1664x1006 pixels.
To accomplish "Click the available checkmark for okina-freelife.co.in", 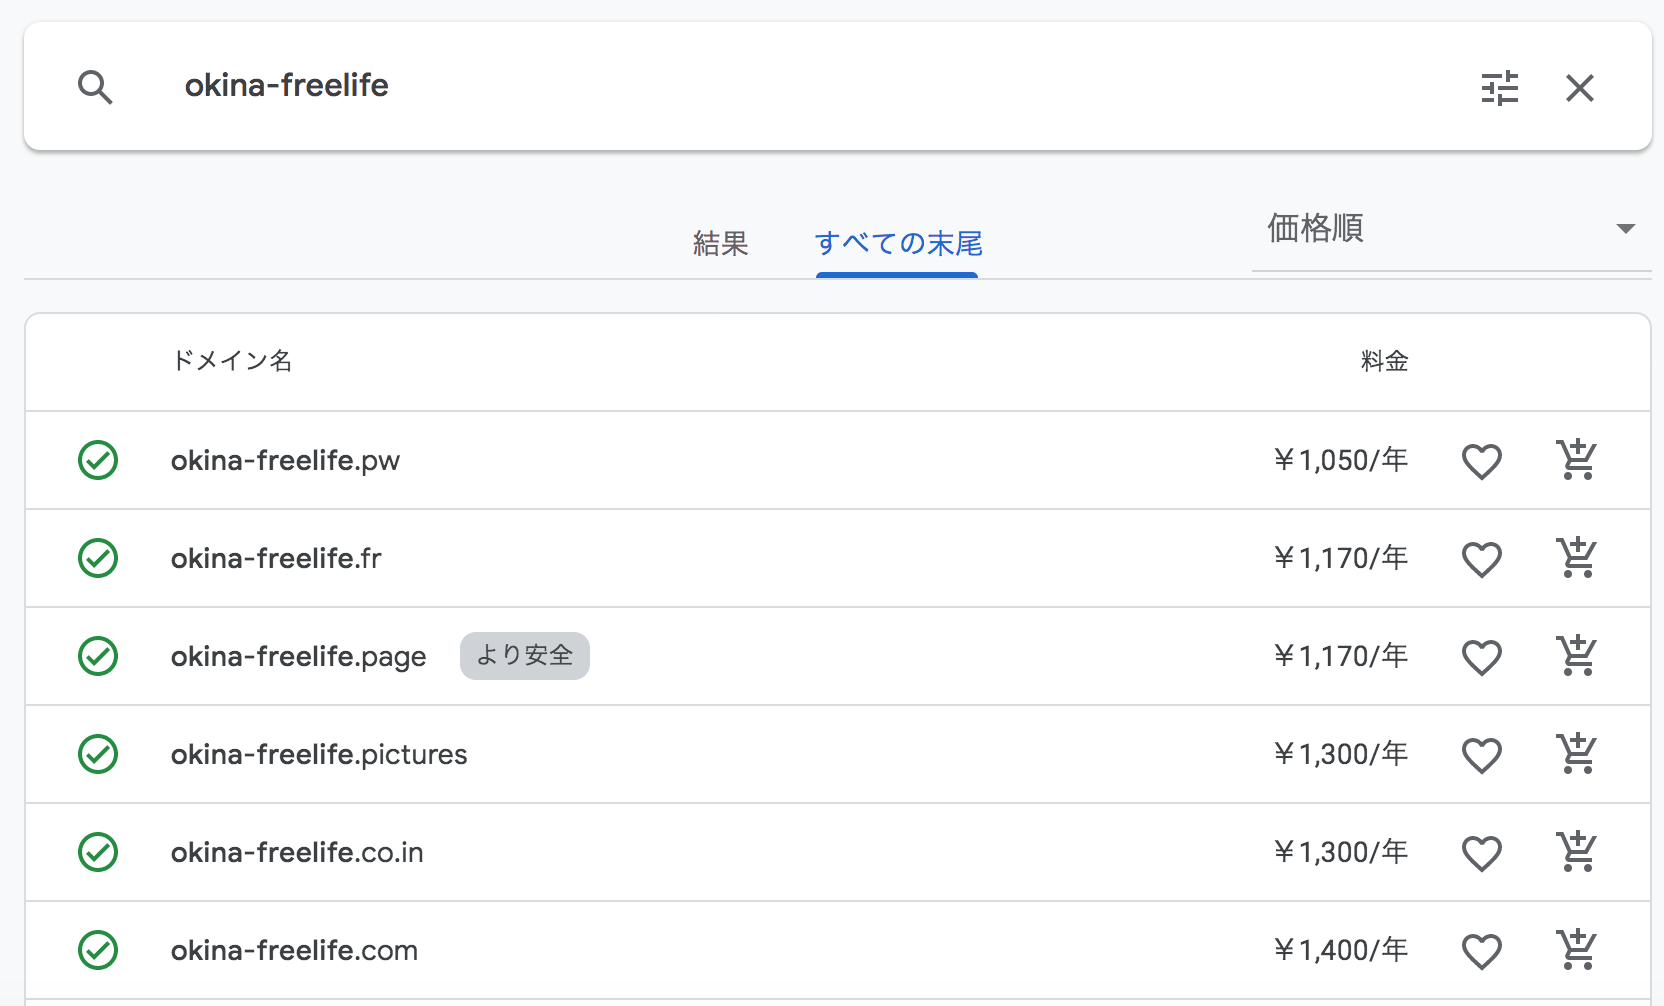I will click(x=98, y=852).
